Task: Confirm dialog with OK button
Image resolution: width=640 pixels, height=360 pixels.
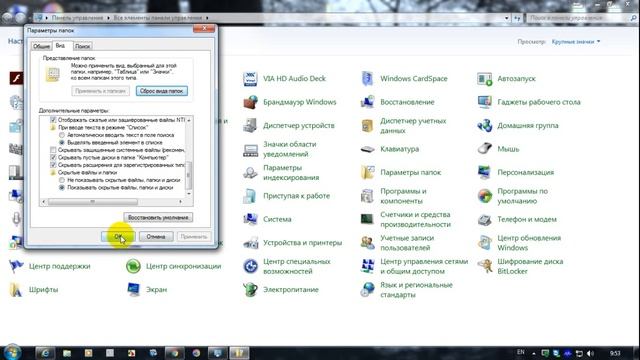Action: tap(118, 237)
